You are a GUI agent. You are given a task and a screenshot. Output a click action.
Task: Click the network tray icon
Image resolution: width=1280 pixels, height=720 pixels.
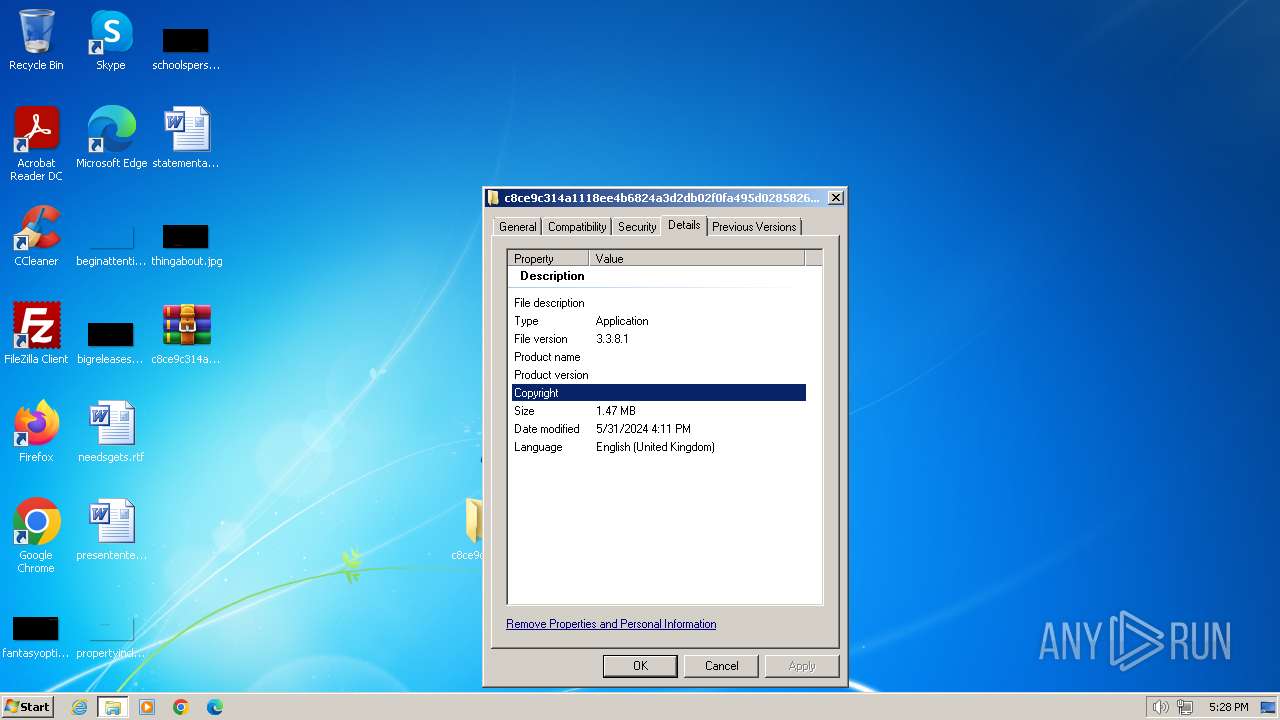pyautogui.click(x=1185, y=707)
